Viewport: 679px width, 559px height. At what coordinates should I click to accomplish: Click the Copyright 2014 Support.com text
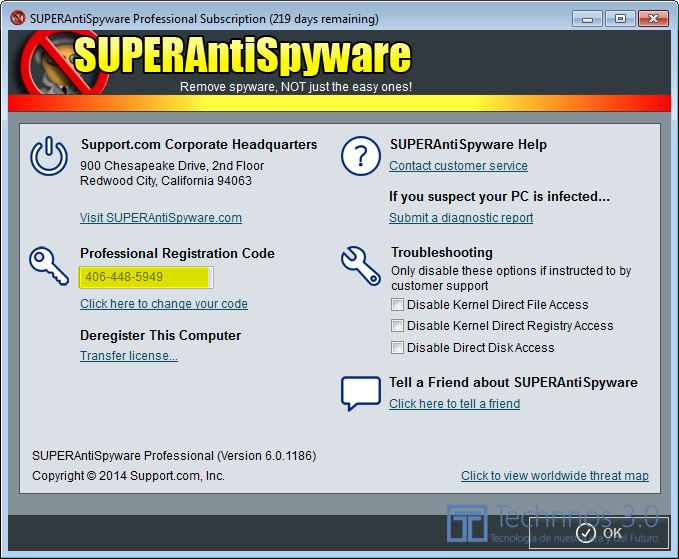128,476
